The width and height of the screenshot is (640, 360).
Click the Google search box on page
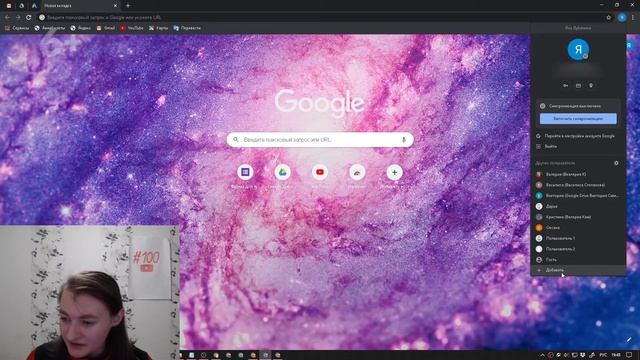[x=320, y=140]
